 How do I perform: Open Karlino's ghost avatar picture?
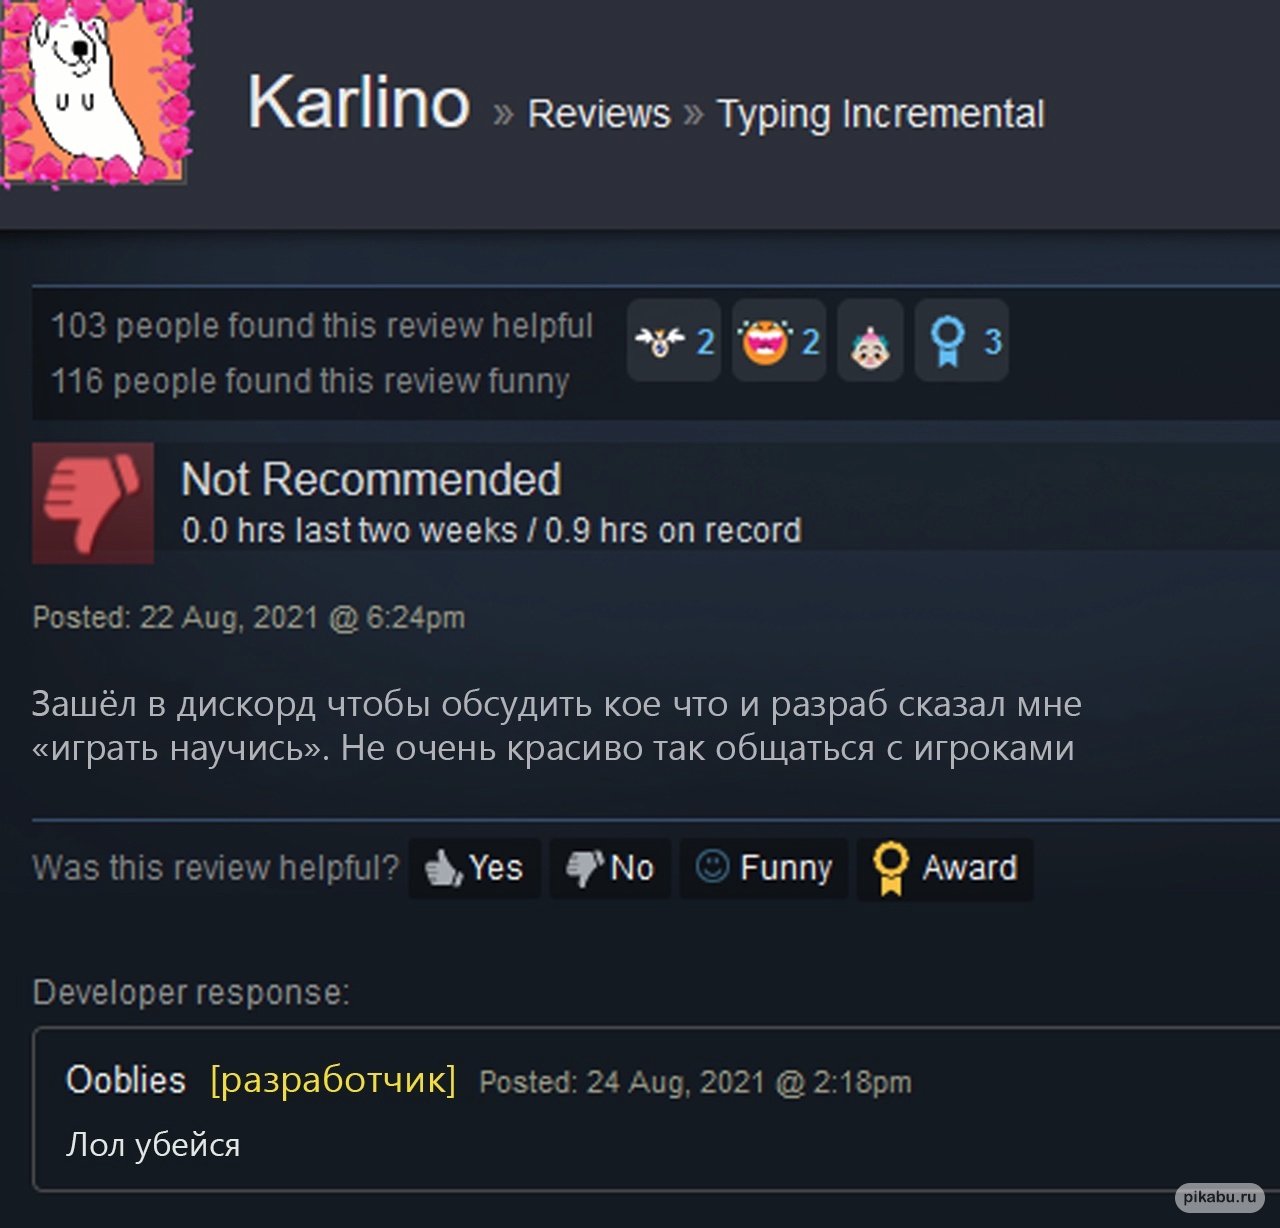pyautogui.click(x=94, y=91)
